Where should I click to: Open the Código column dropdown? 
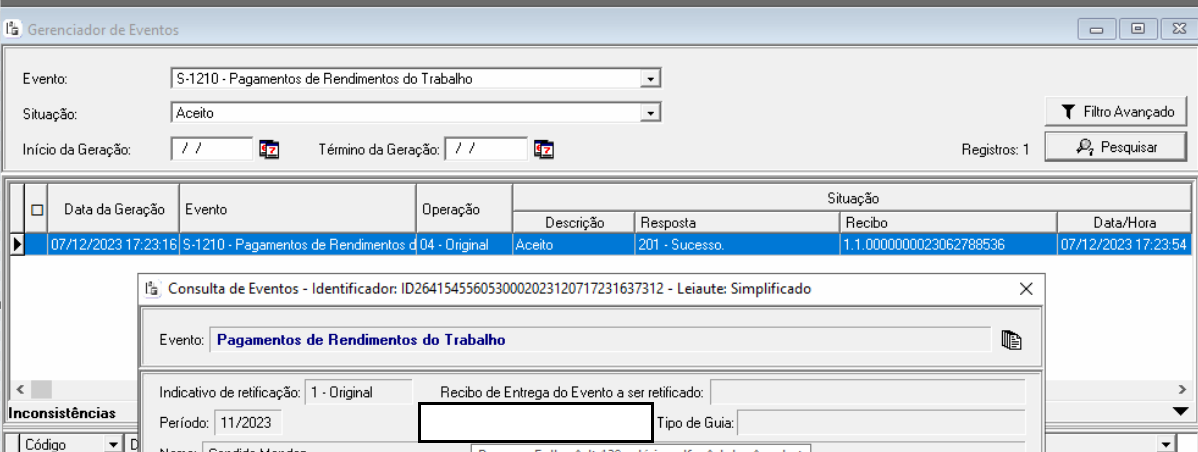coord(112,444)
